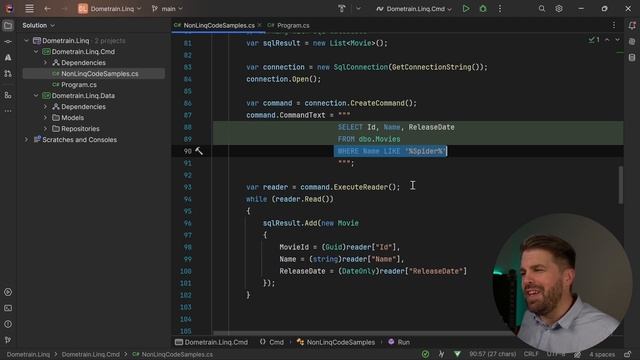Image resolution: width=640 pixels, height=360 pixels.
Task: Click the ExecuteReader call on line 93
Action: click(361, 187)
